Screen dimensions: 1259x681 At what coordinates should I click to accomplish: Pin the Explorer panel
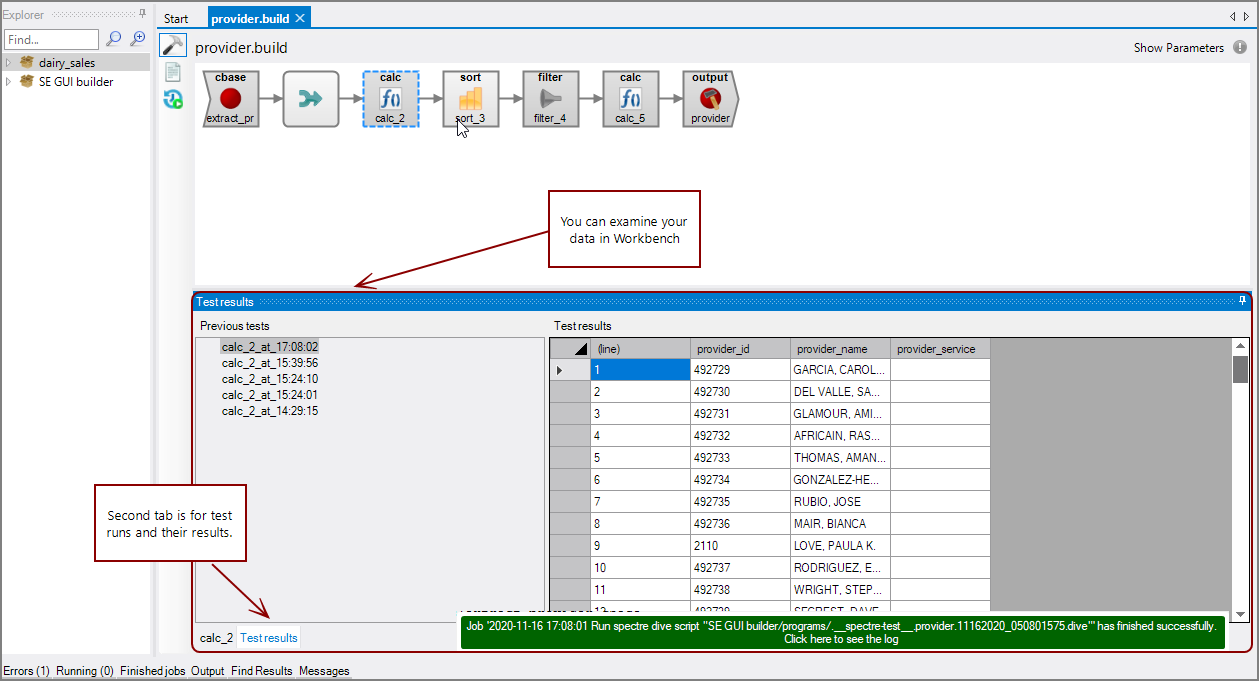(x=143, y=14)
